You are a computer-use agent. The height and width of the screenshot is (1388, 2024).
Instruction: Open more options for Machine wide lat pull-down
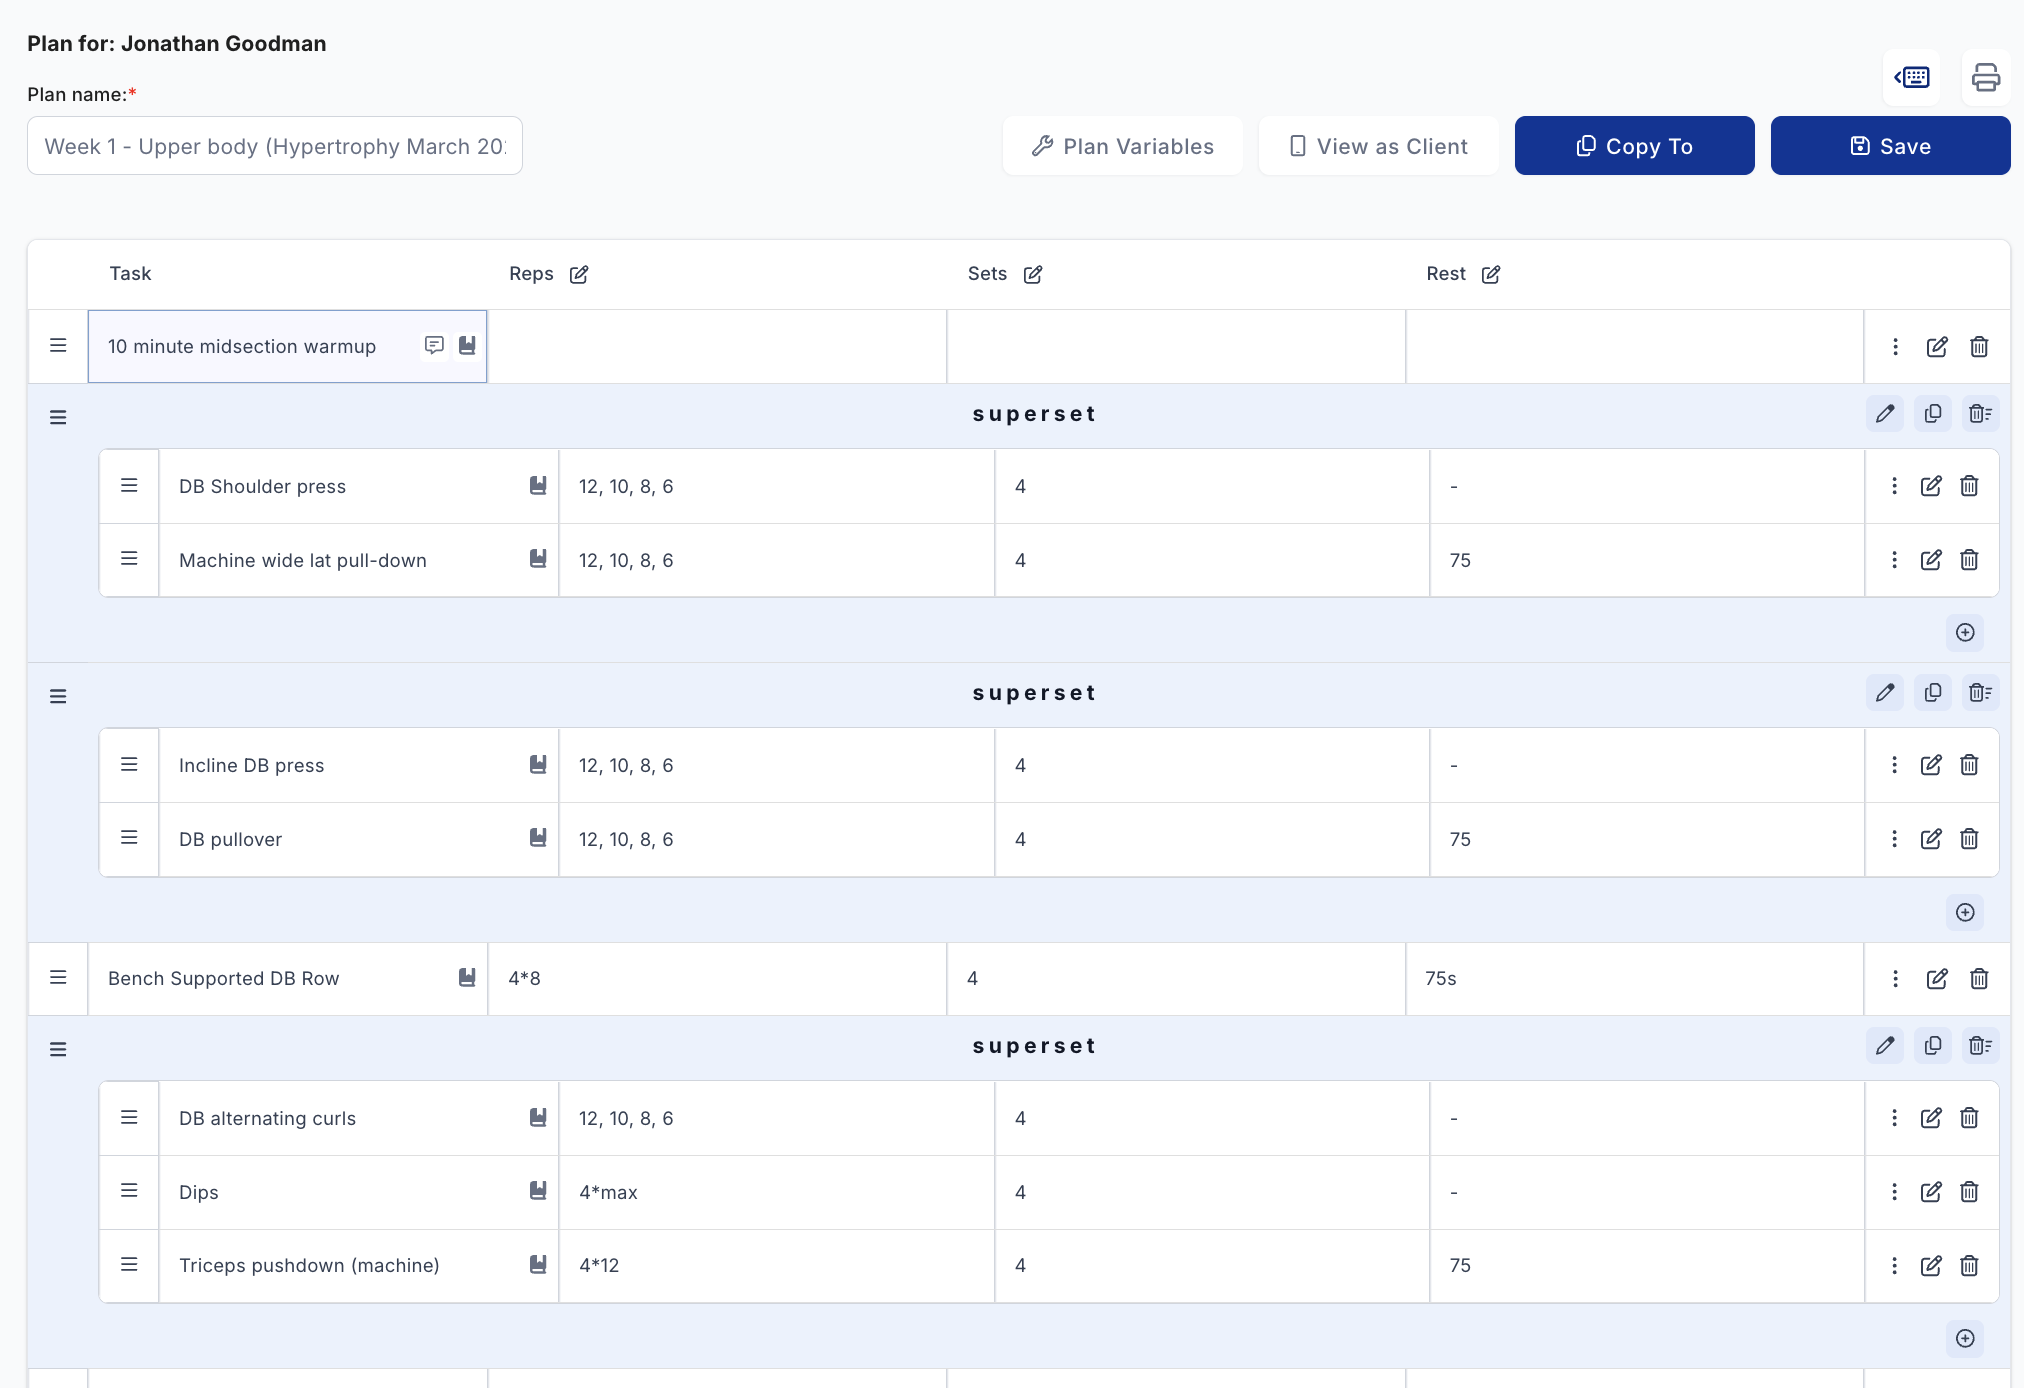click(x=1894, y=560)
